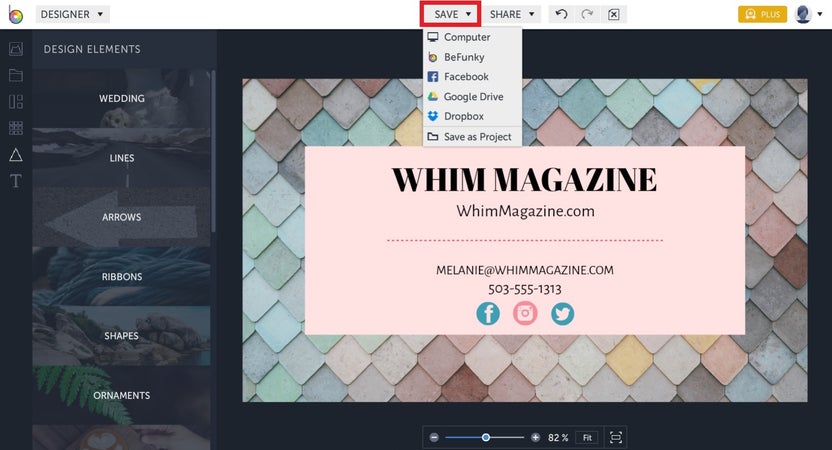Screen dimensions: 832x450
Task: Click the Undo arrow icon
Action: tap(561, 14)
